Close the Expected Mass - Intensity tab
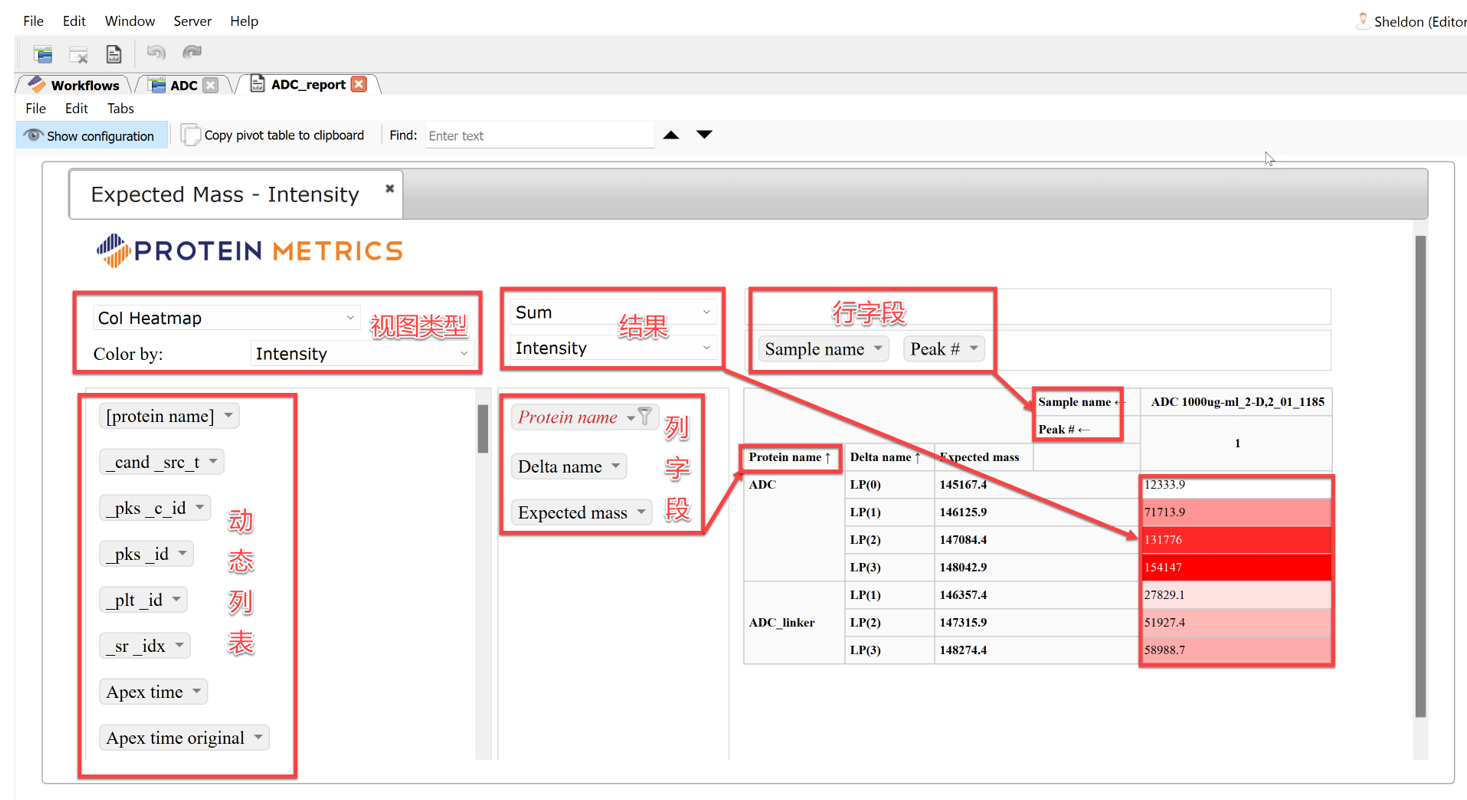Image resolution: width=1467 pixels, height=800 pixels. tap(390, 188)
